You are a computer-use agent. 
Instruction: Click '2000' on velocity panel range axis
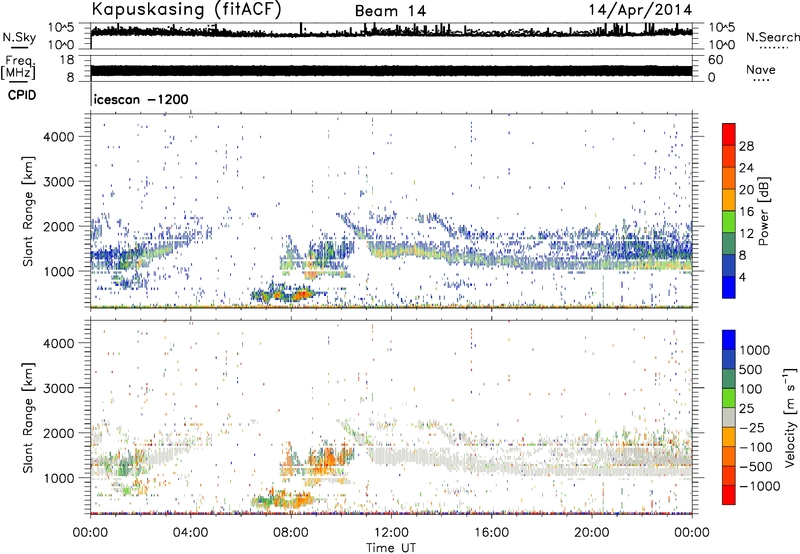pyautogui.click(x=59, y=433)
